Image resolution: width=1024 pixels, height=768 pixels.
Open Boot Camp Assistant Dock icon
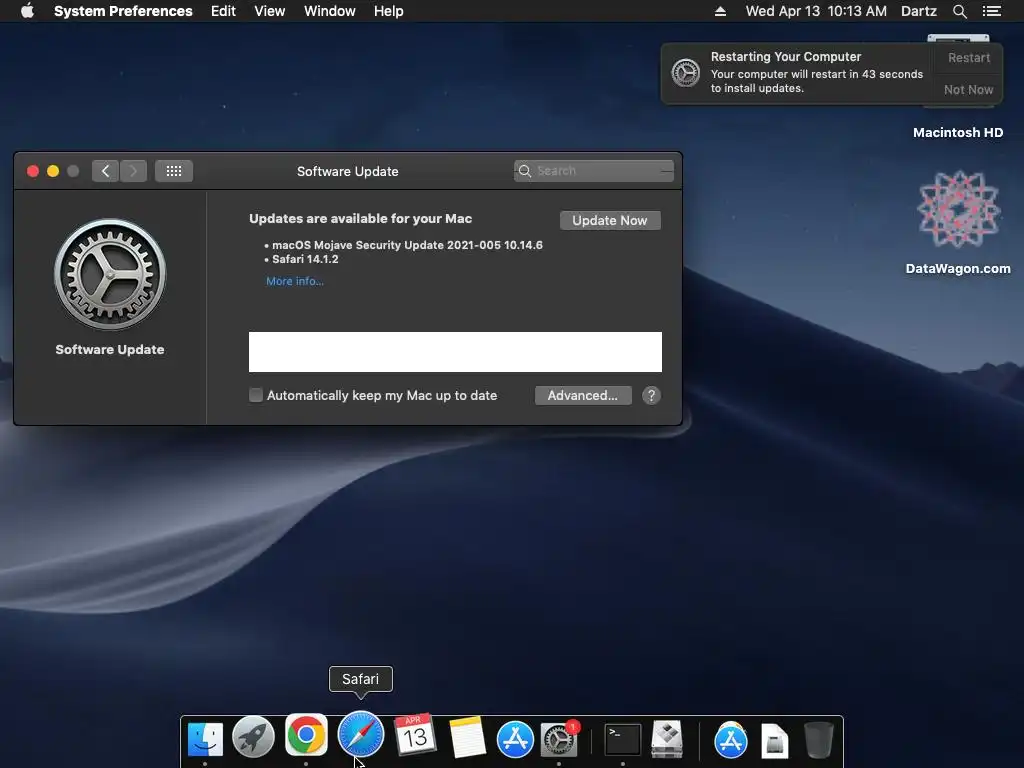click(x=667, y=739)
